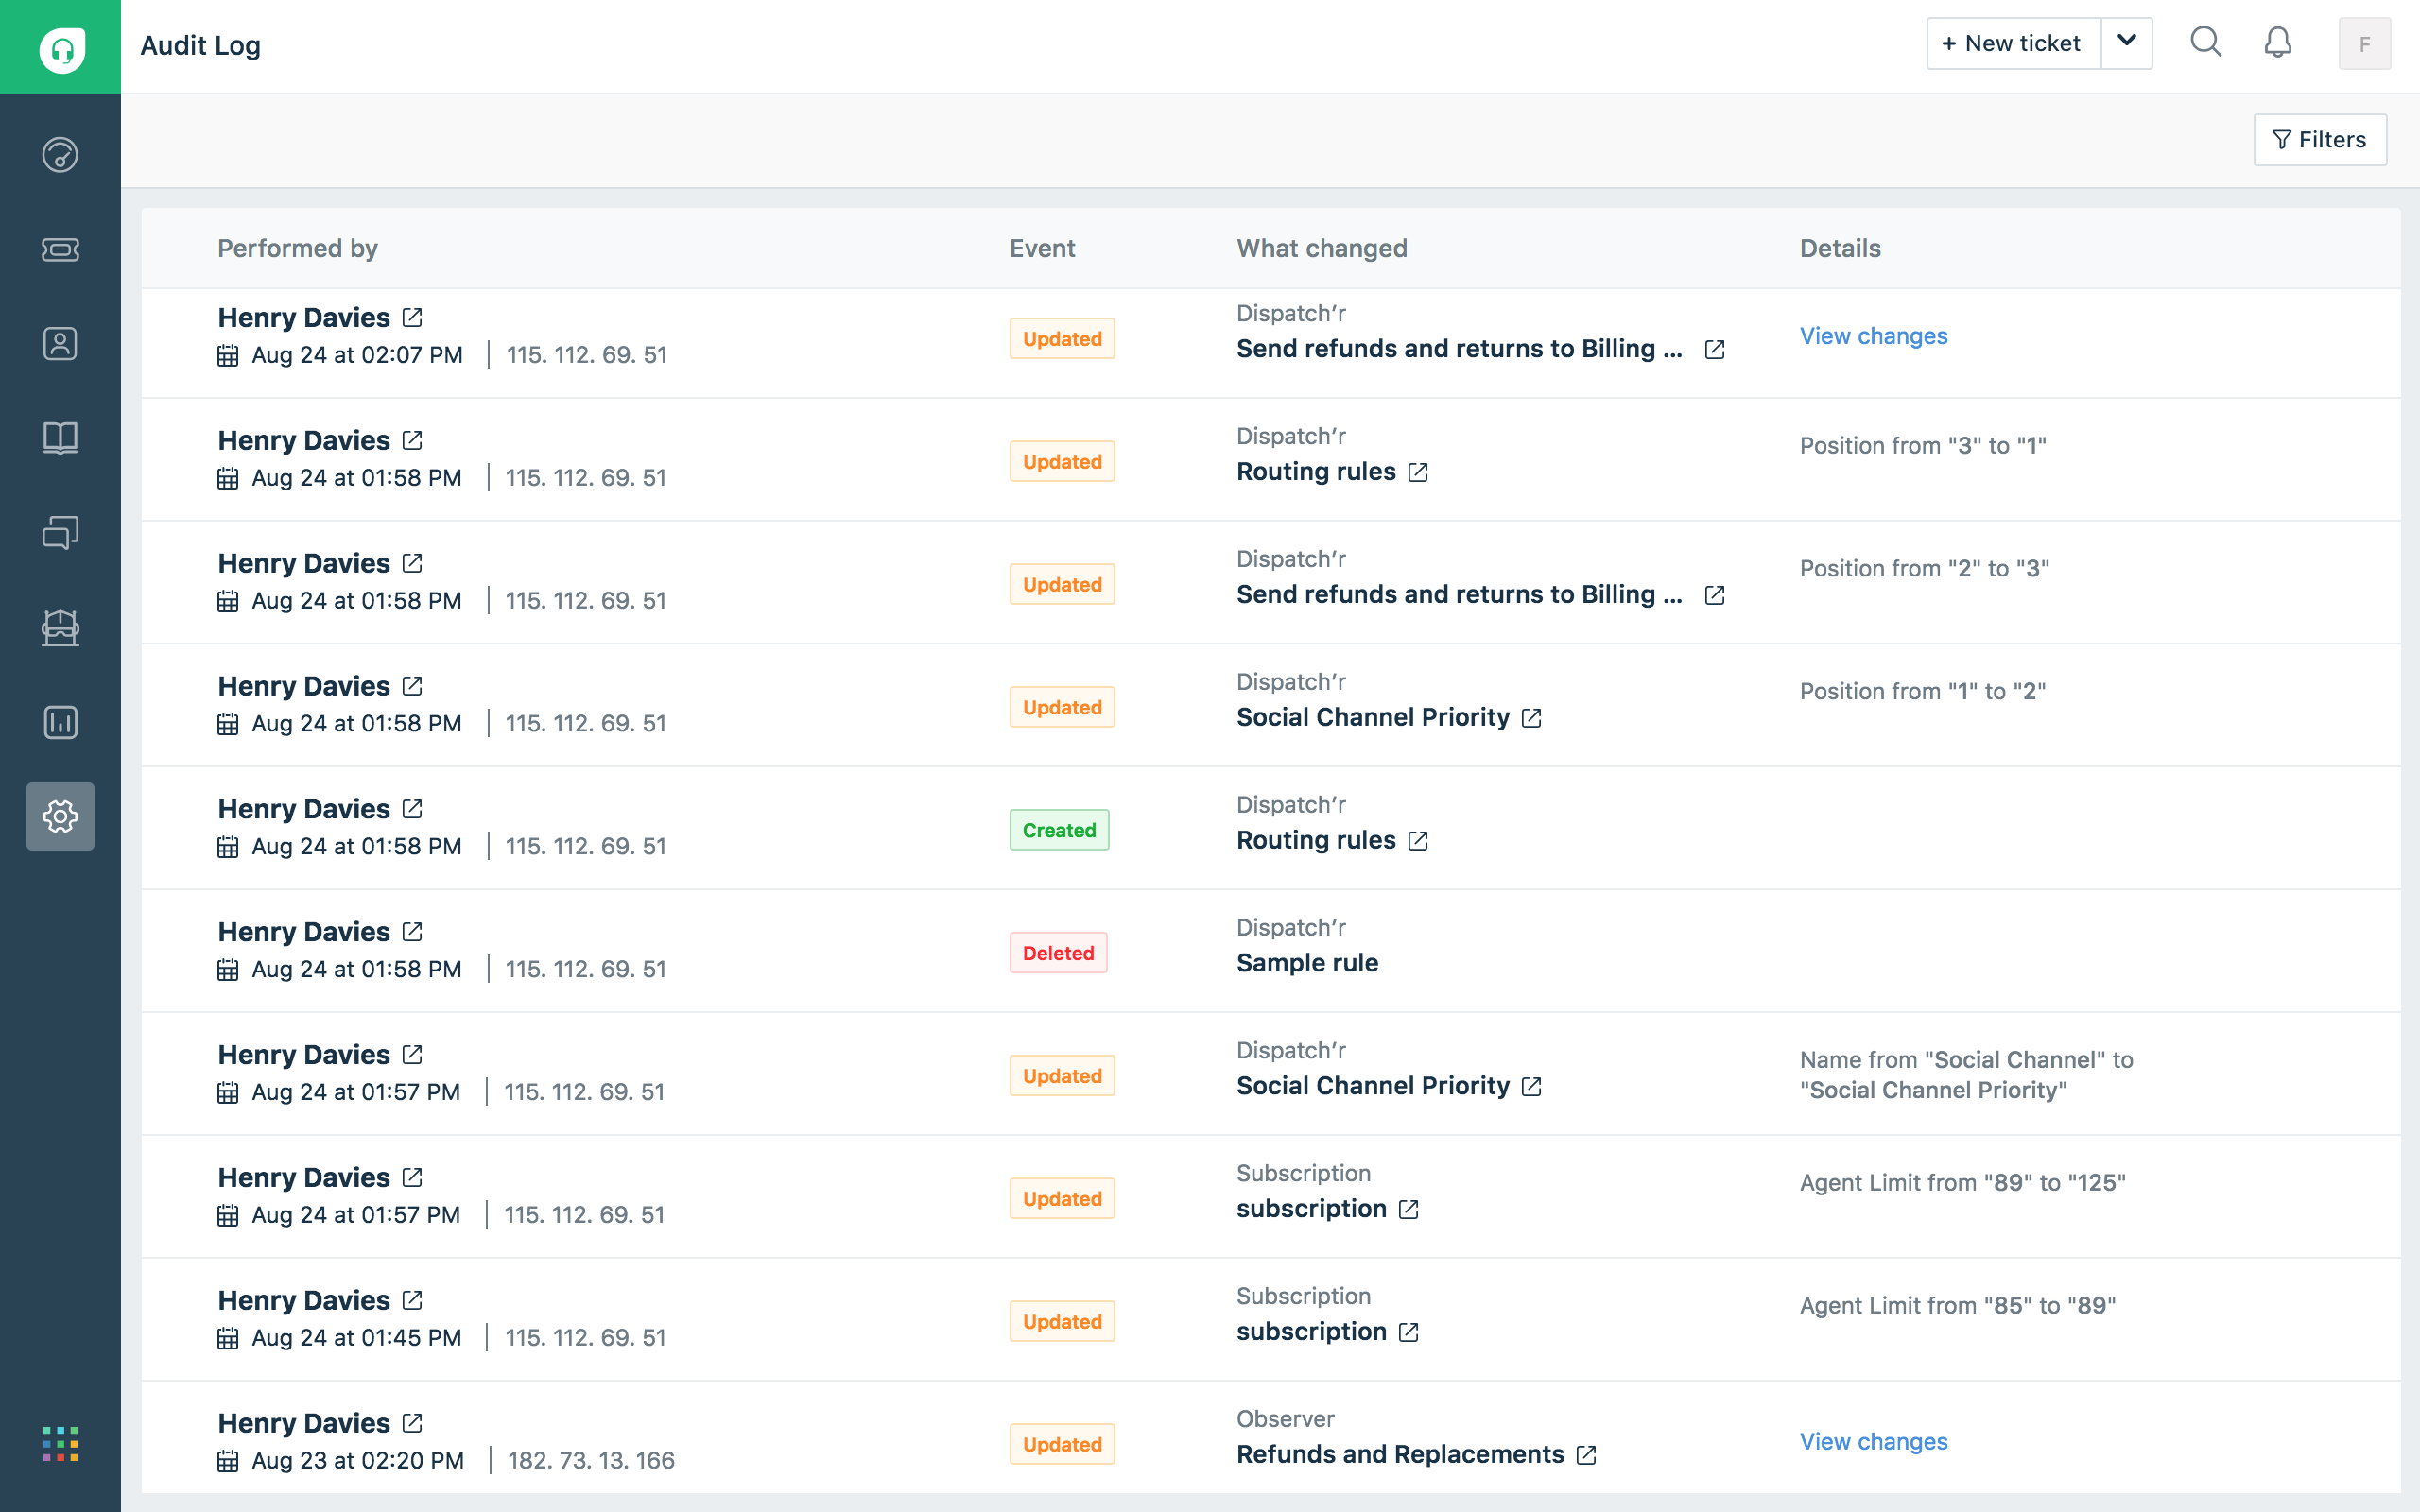Click the Updated badge on the subscription row
The height and width of the screenshot is (1512, 2420).
click(x=1062, y=1197)
